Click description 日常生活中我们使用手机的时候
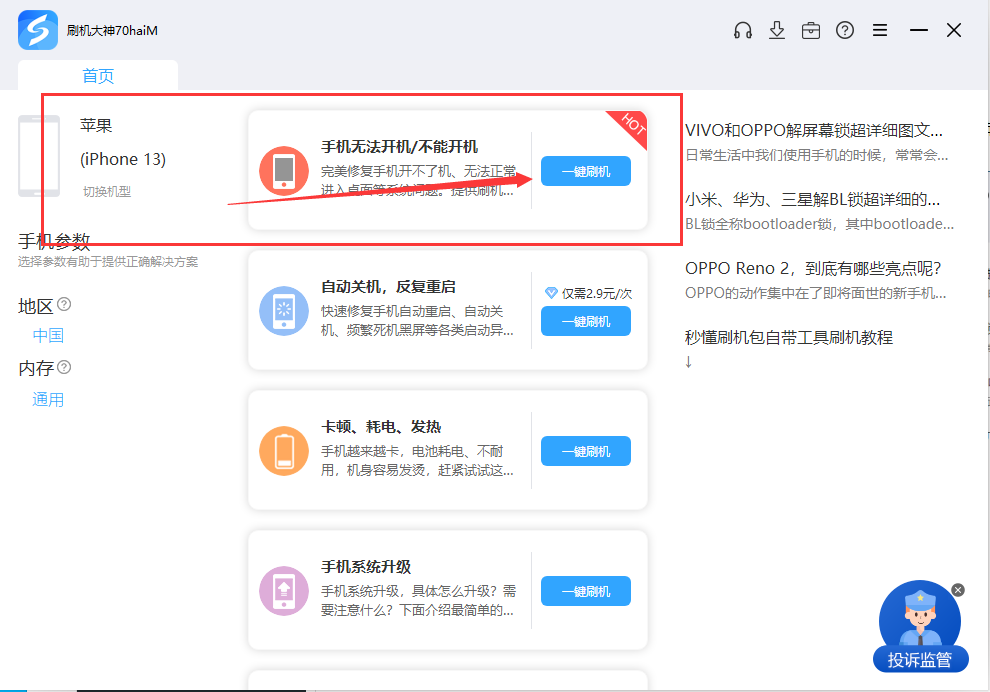 coord(816,155)
